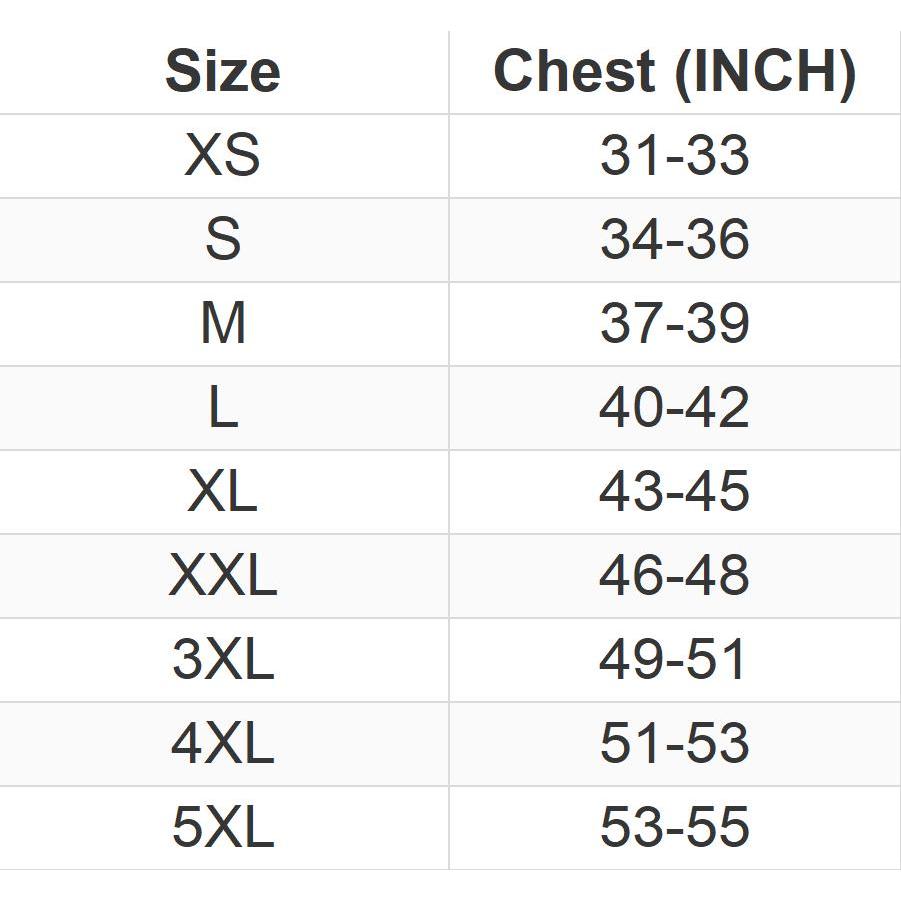Select the S size cell
The image size is (901, 901).
point(222,240)
